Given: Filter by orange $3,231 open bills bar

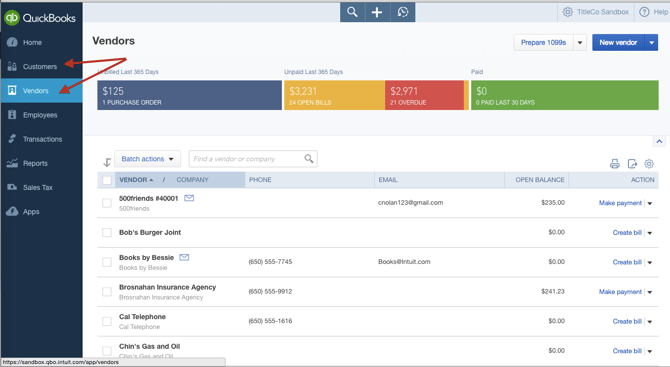Looking at the screenshot, I should click(x=335, y=95).
